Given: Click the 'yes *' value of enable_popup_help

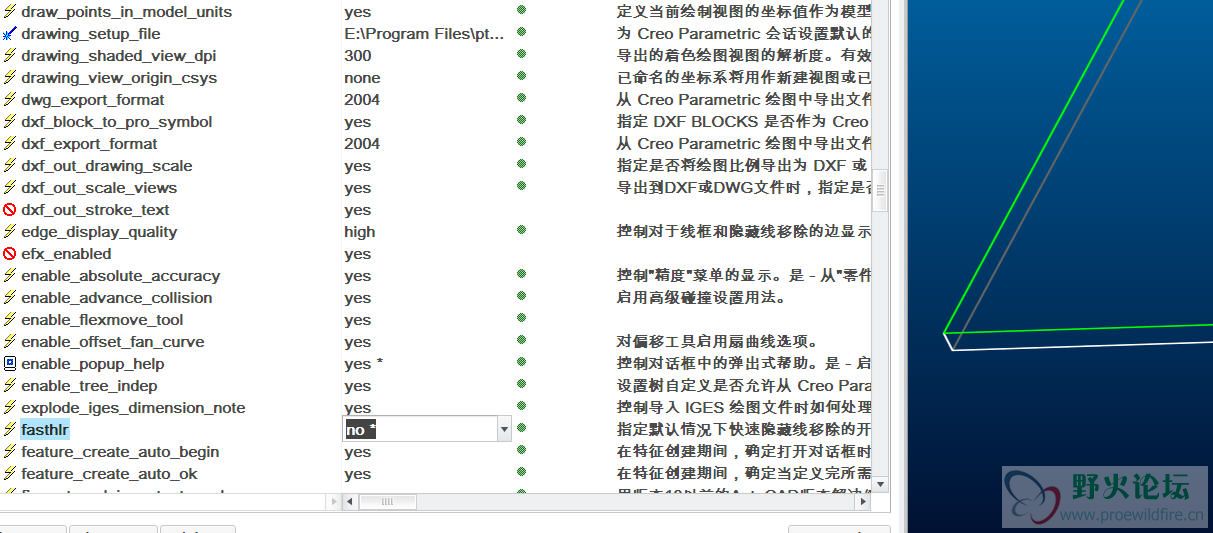Looking at the screenshot, I should point(364,364).
